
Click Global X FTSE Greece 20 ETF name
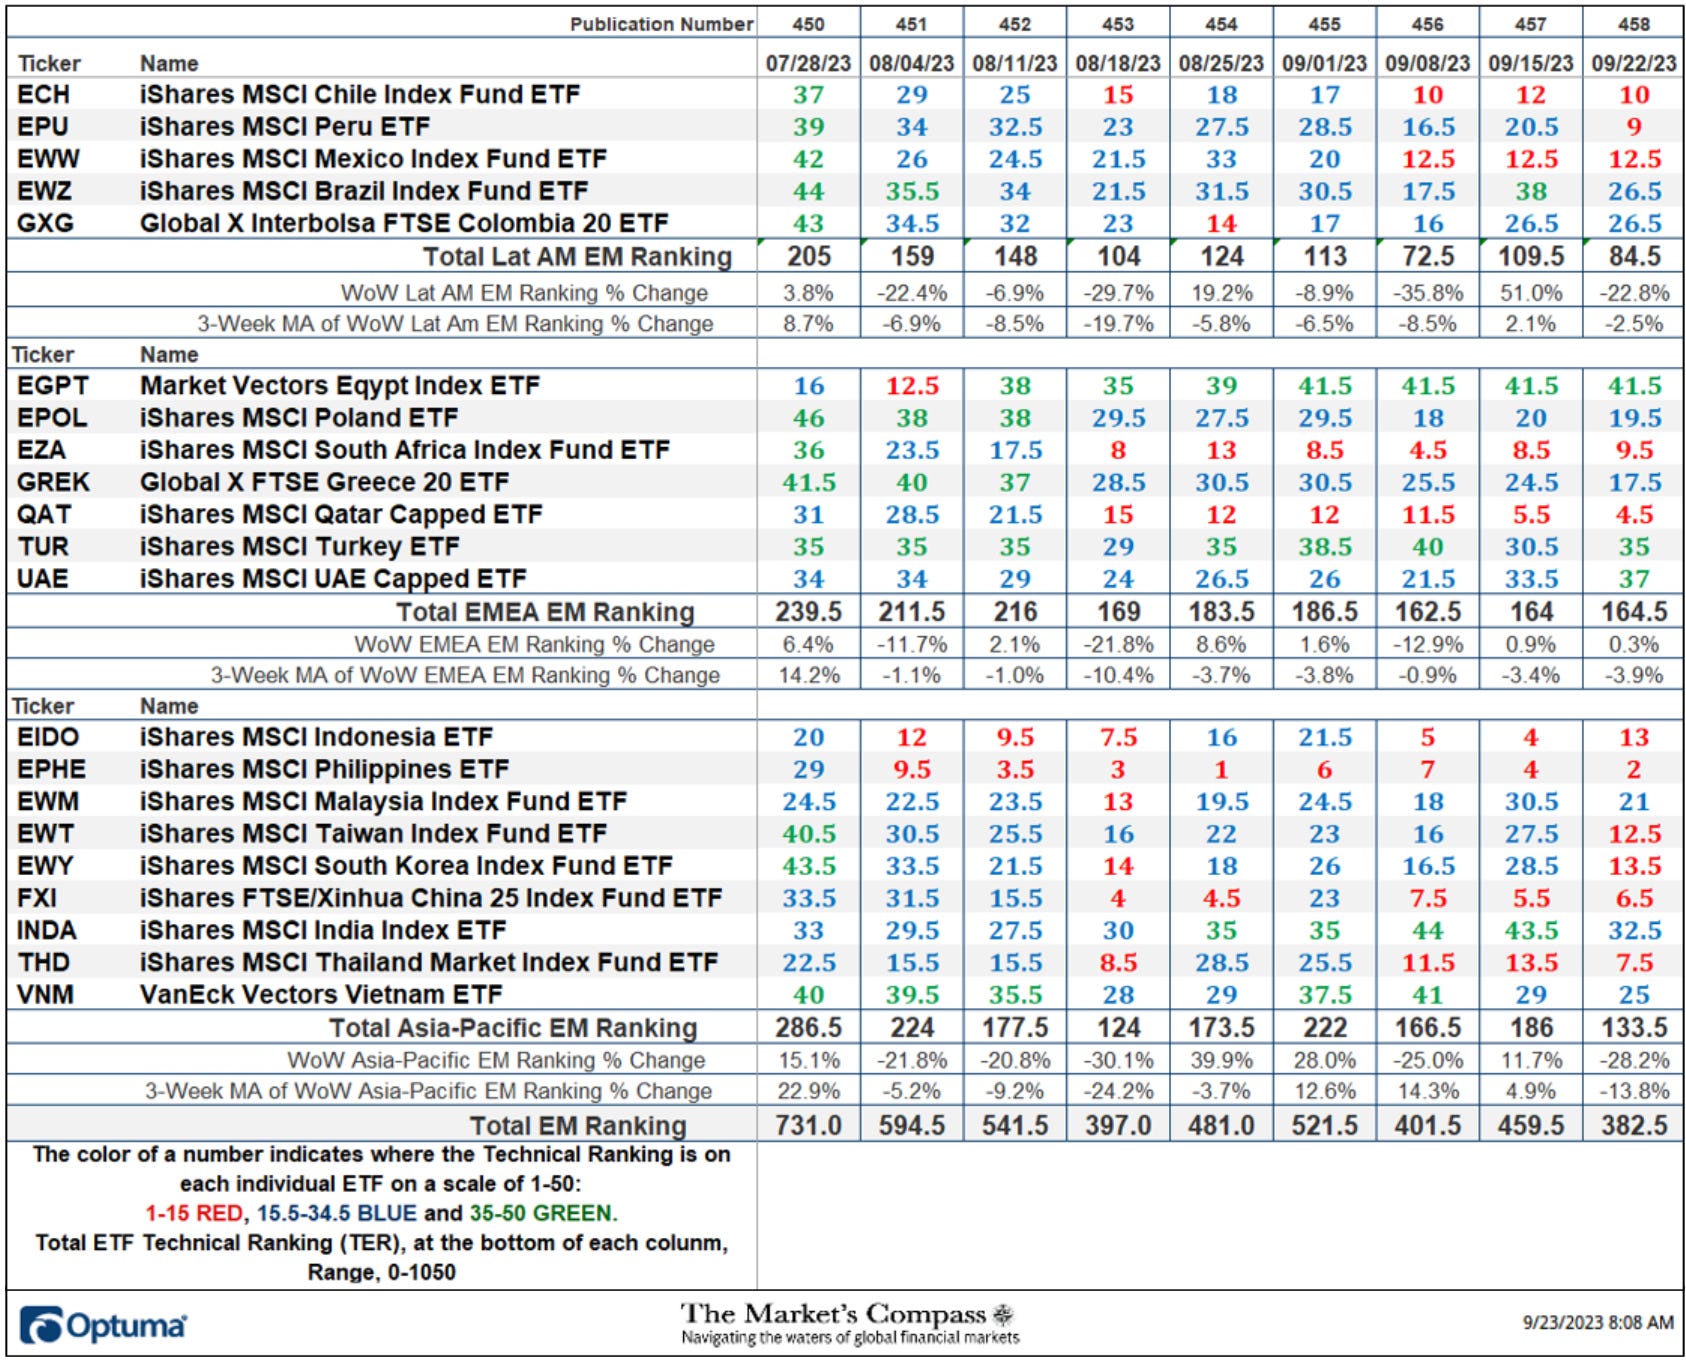pyautogui.click(x=324, y=482)
